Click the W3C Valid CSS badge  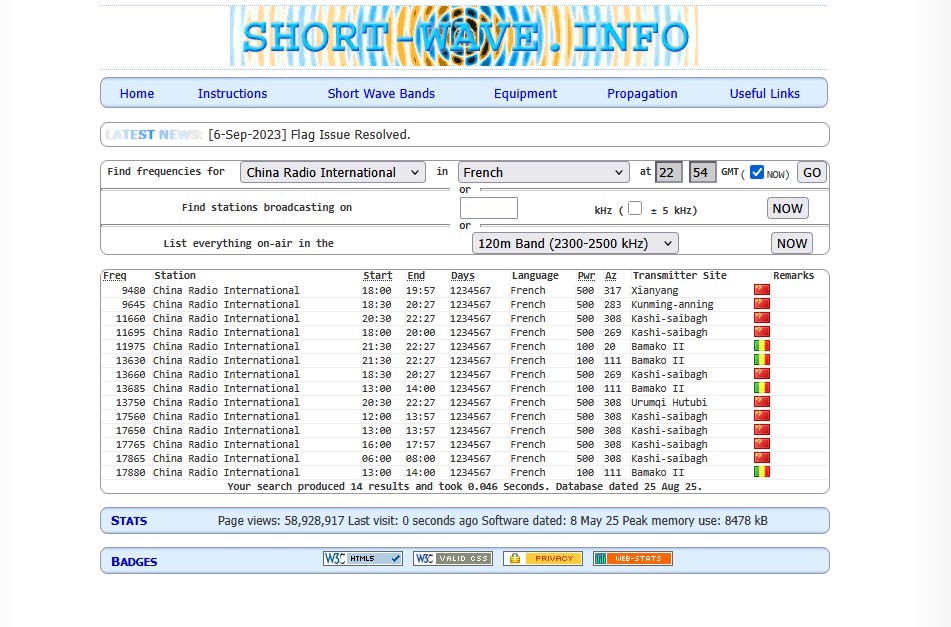452,558
